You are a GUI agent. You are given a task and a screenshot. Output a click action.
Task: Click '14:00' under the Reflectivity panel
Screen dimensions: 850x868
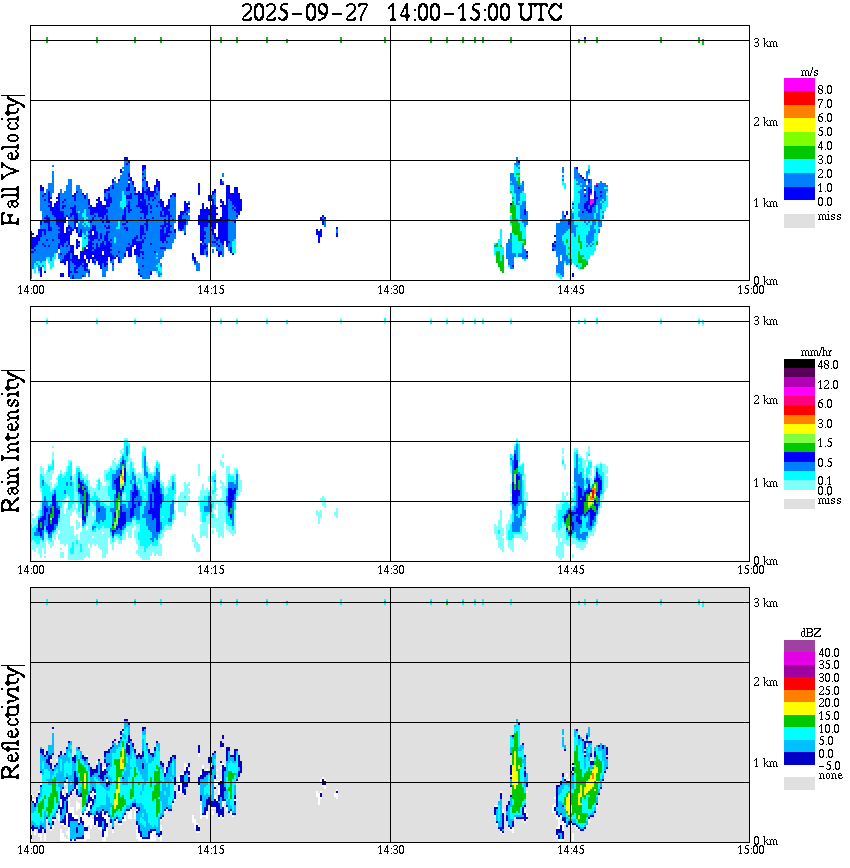pyautogui.click(x=31, y=850)
